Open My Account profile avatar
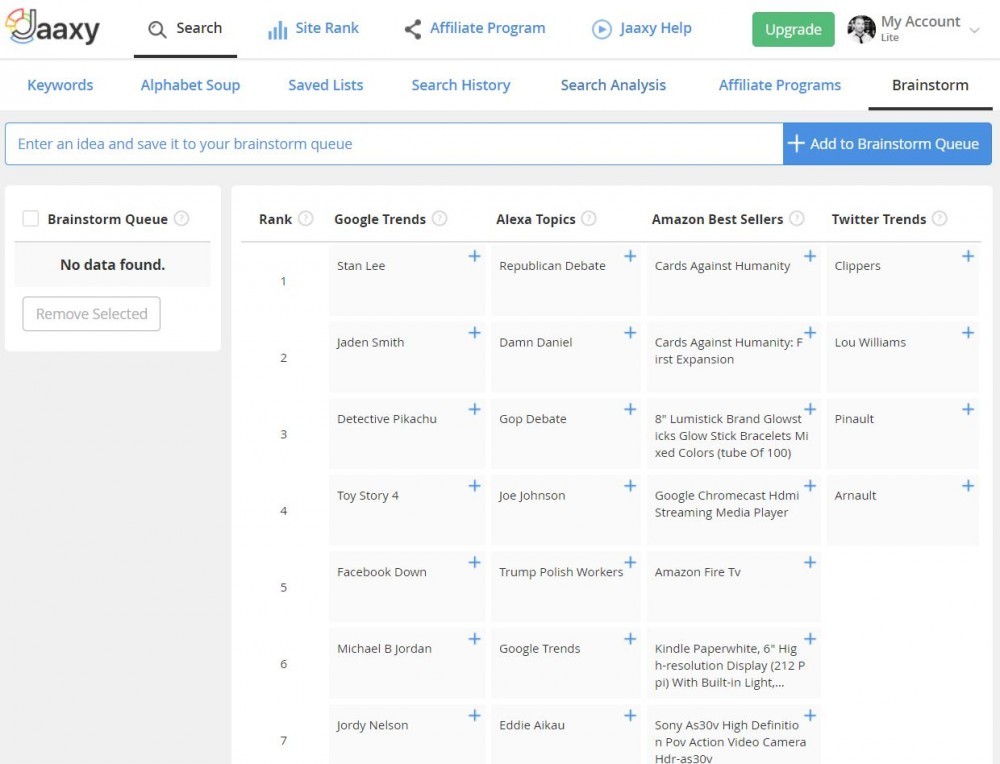Viewport: 1000px width, 764px height. tap(861, 29)
